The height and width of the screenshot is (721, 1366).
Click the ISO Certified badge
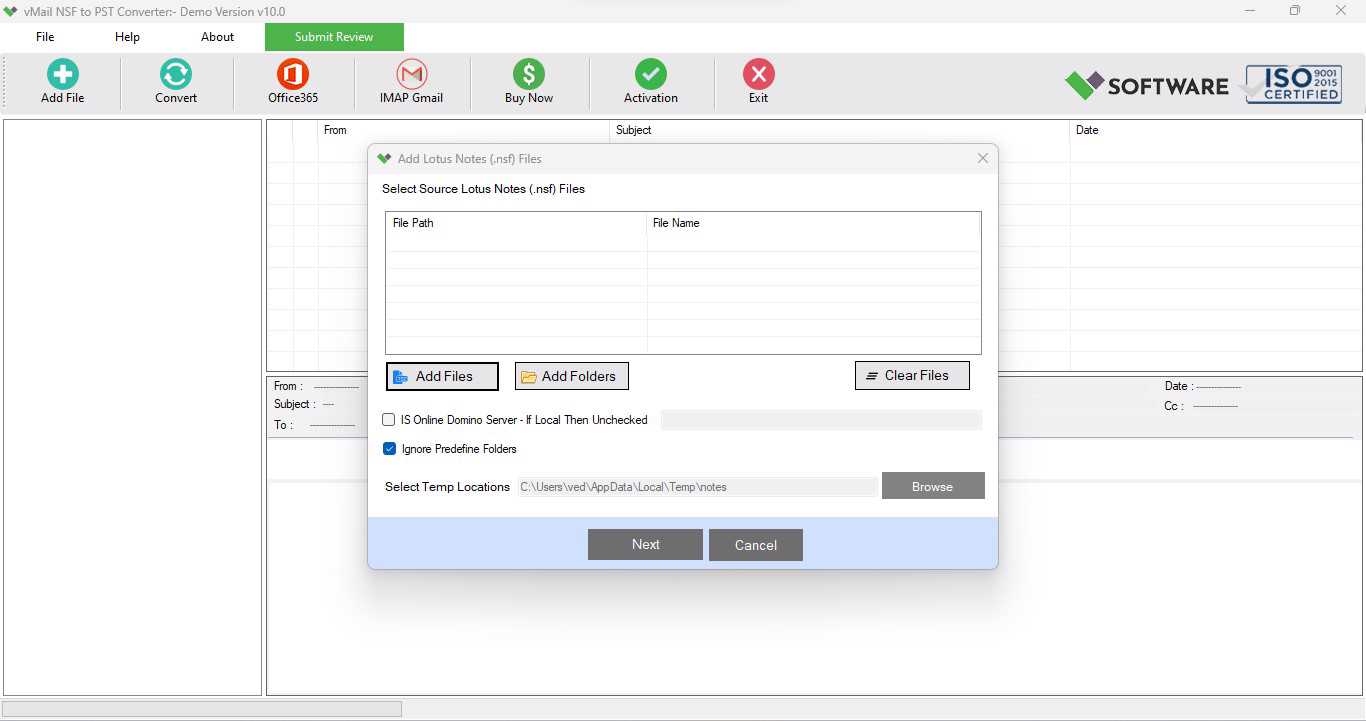tap(1293, 85)
